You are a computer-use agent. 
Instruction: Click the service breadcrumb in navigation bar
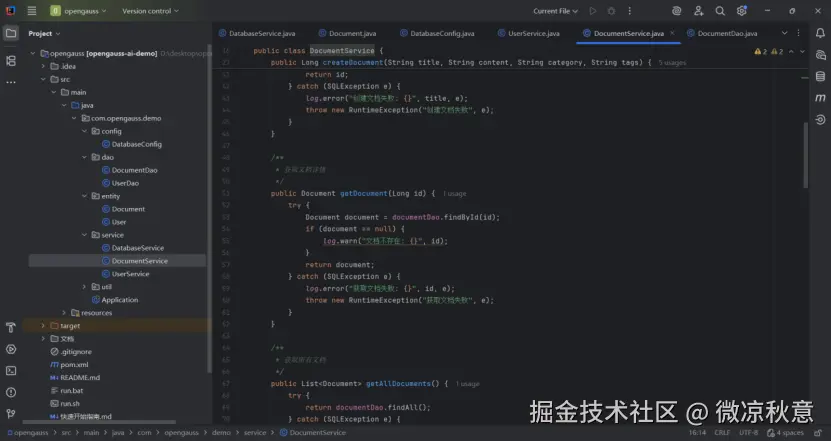pyautogui.click(x=255, y=432)
